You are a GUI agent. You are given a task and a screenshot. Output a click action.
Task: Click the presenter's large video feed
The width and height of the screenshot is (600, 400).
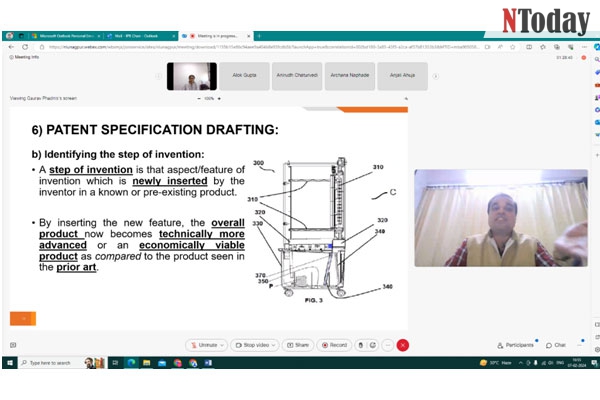[x=501, y=218]
